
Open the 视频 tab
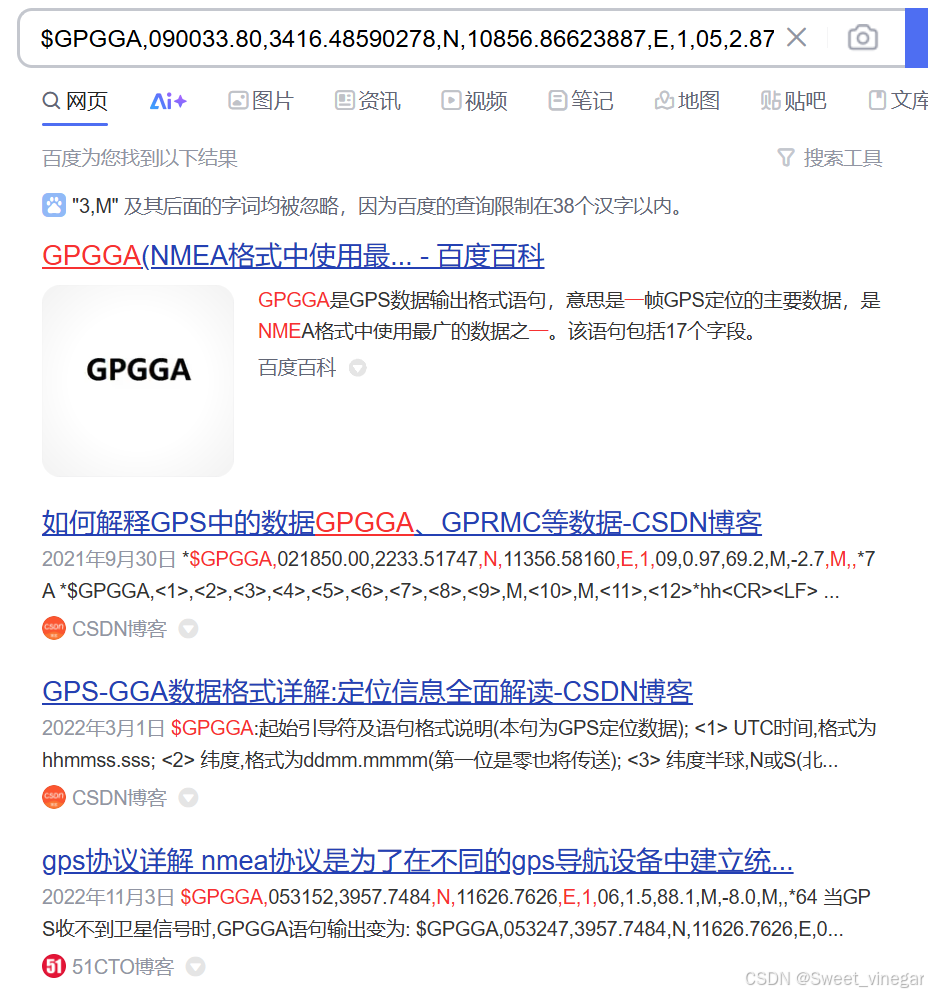click(x=474, y=101)
